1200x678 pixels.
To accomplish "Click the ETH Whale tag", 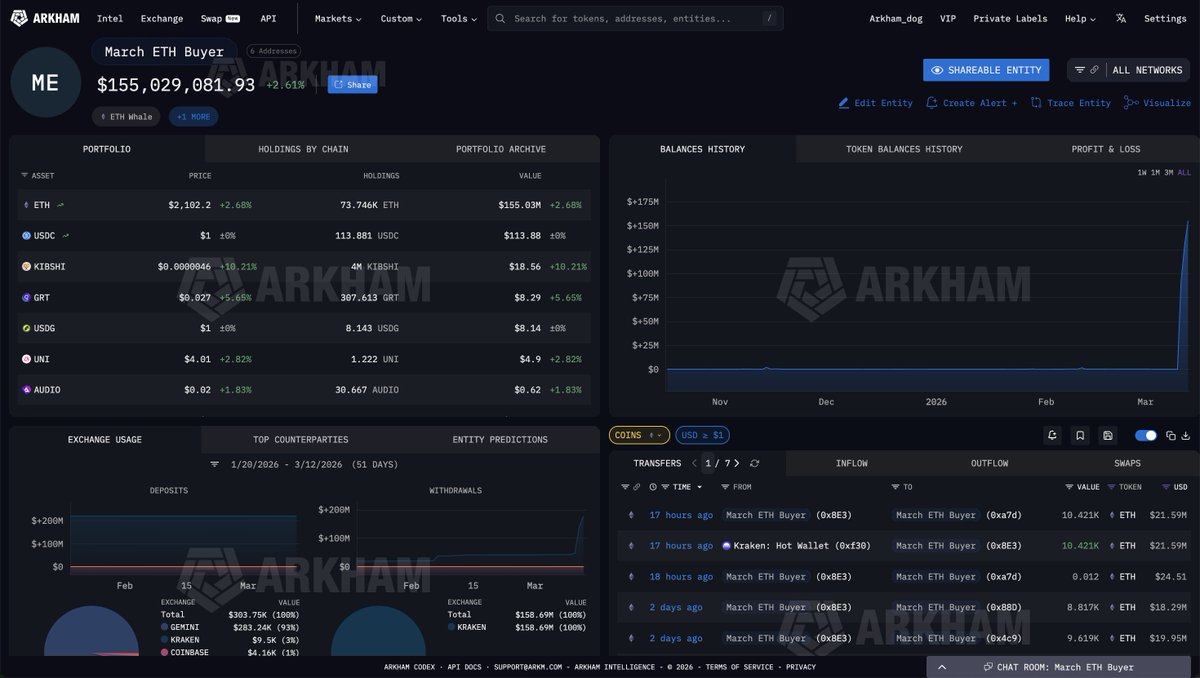I will point(126,117).
